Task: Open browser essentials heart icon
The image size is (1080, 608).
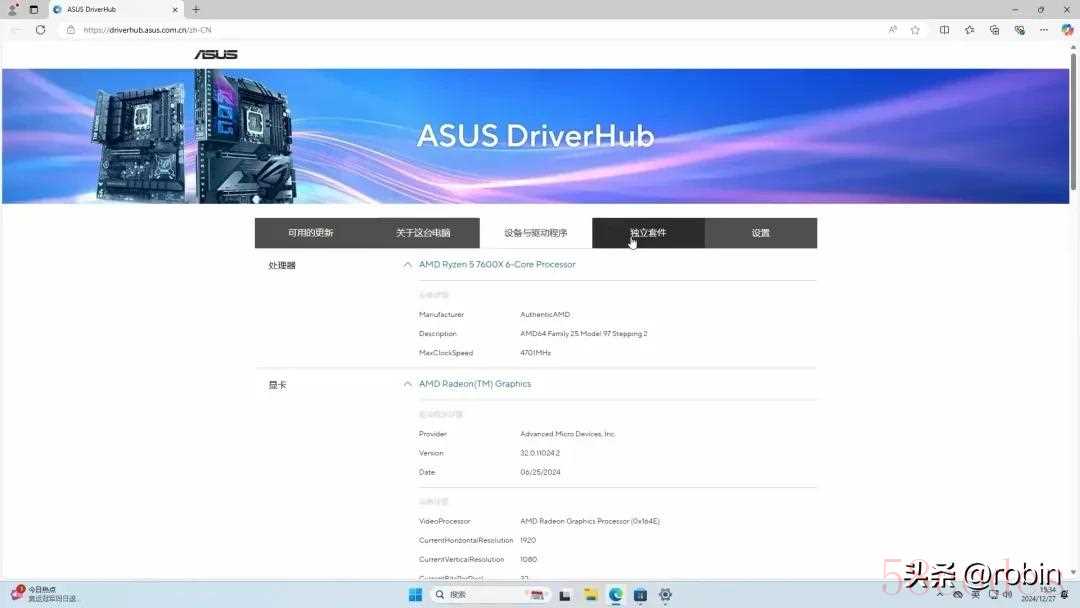Action: point(1019,30)
